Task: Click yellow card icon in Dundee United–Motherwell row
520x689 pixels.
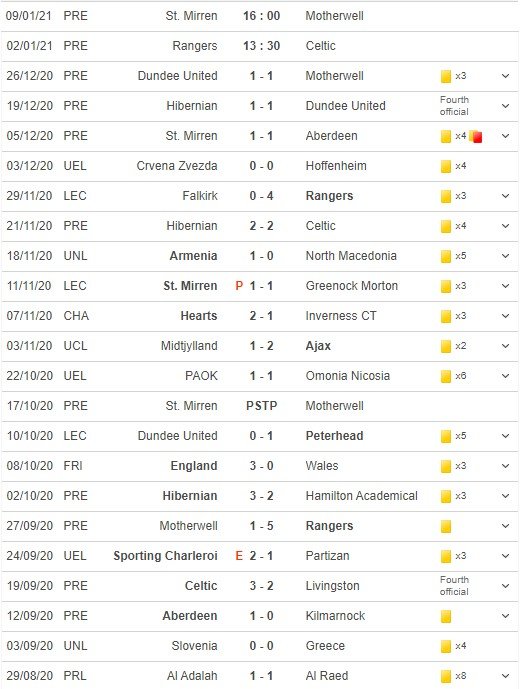Action: click(446, 76)
